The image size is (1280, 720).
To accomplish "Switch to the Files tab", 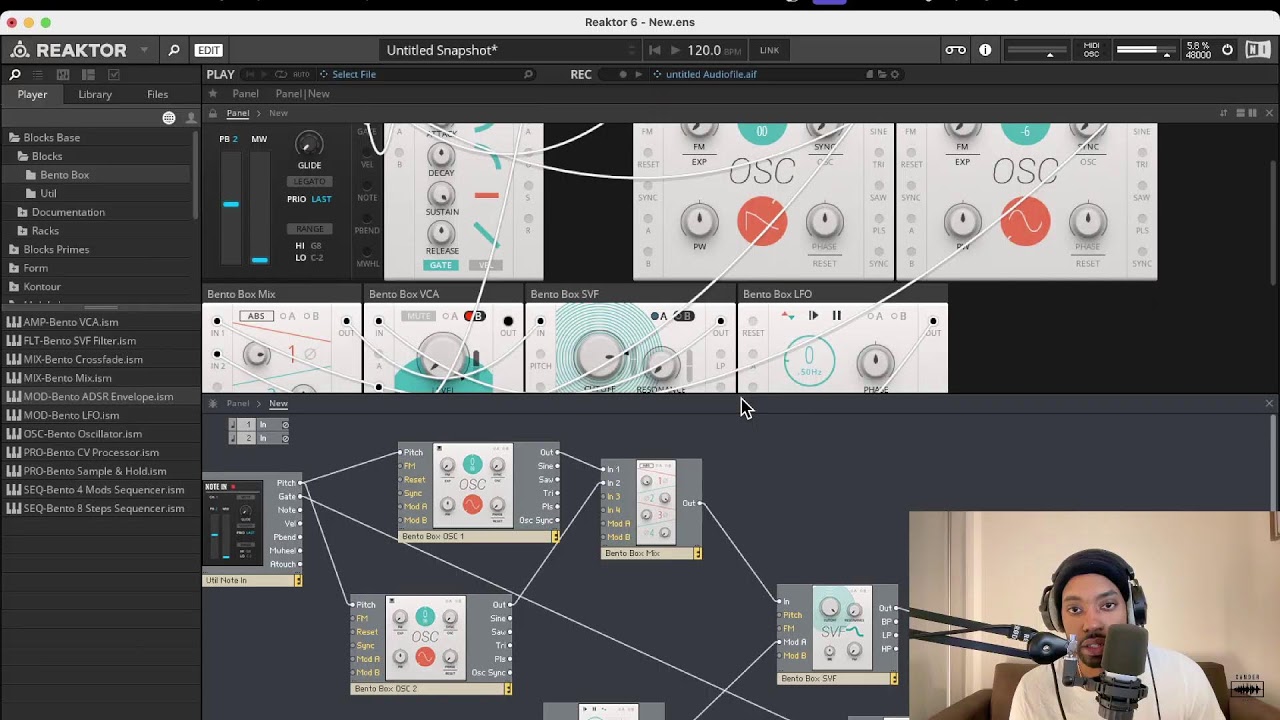I will [158, 94].
